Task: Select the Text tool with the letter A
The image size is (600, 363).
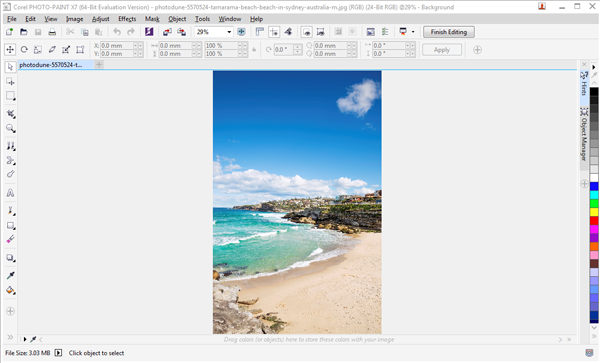Action: [10, 193]
